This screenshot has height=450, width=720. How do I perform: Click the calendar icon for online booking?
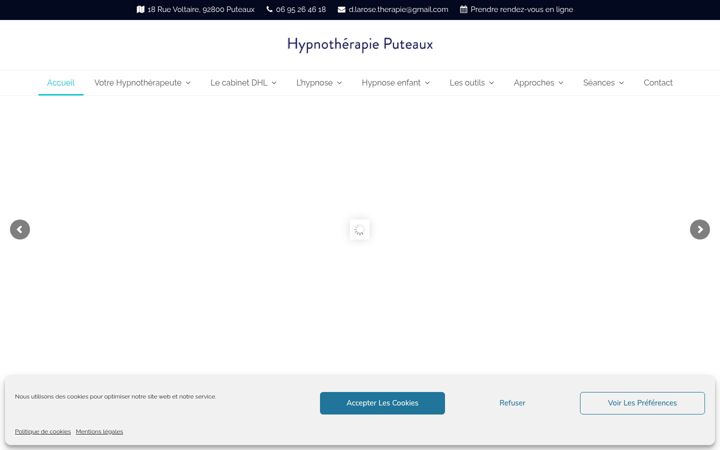click(x=463, y=9)
